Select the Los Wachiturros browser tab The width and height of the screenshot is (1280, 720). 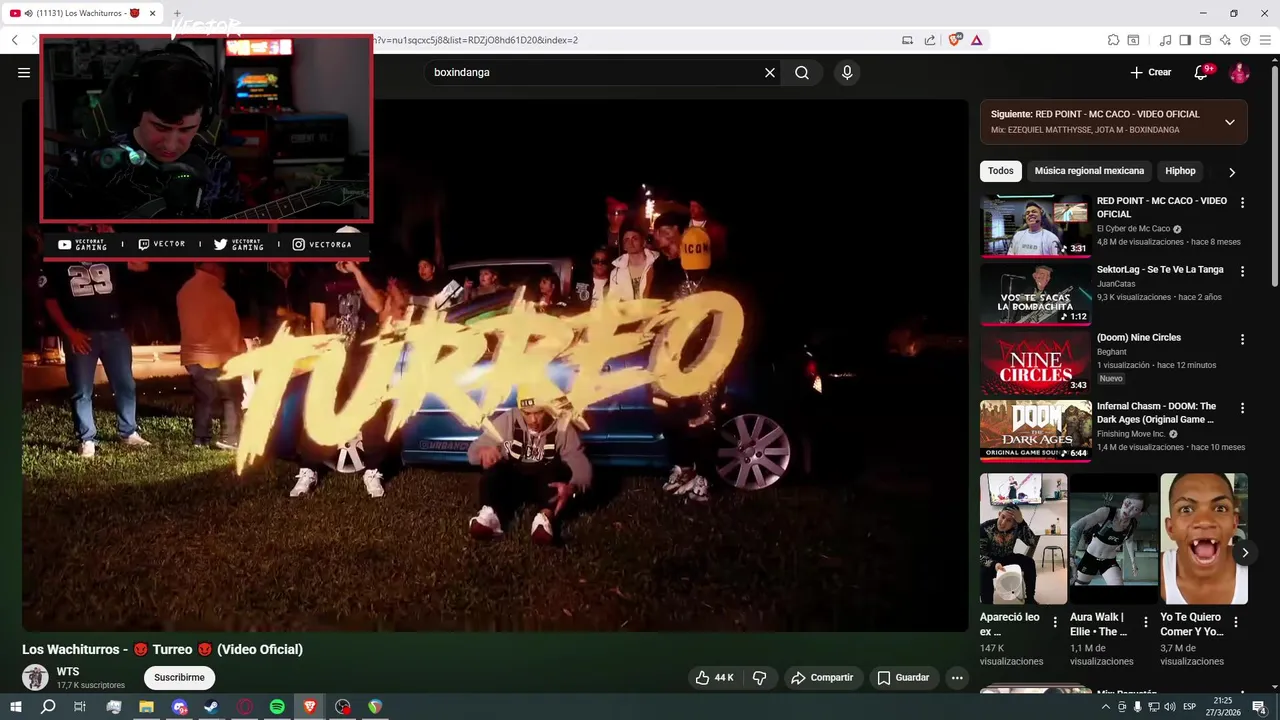[x=84, y=13]
